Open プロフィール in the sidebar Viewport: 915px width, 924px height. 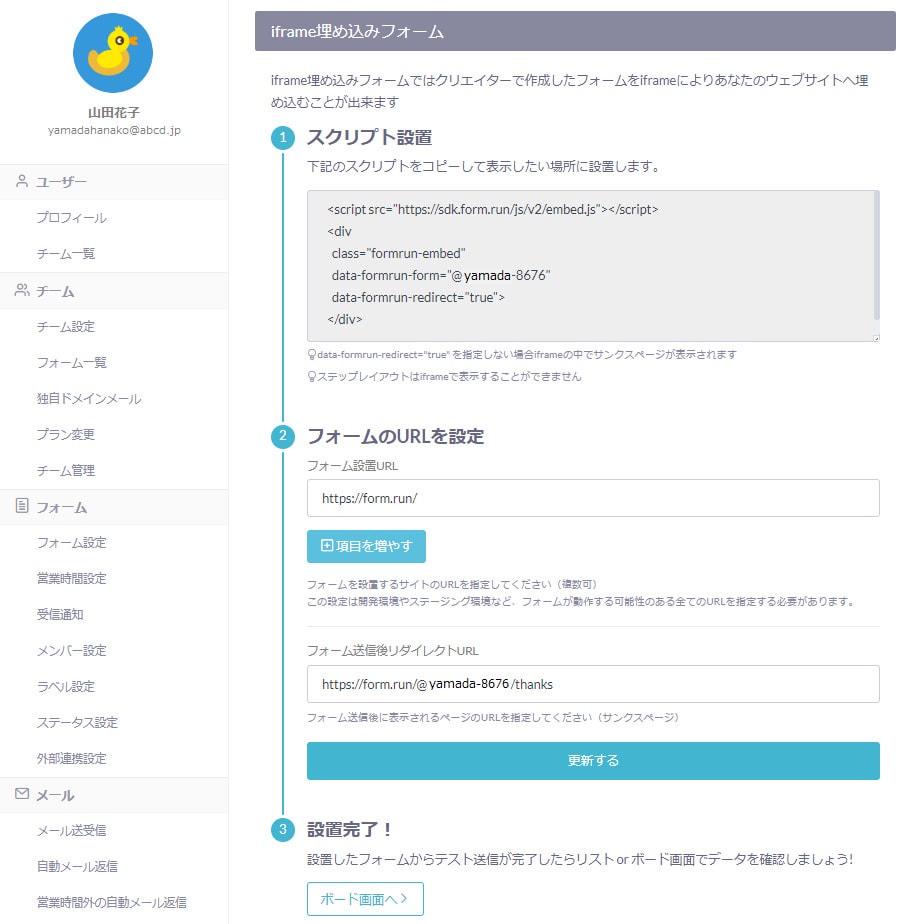point(71,217)
